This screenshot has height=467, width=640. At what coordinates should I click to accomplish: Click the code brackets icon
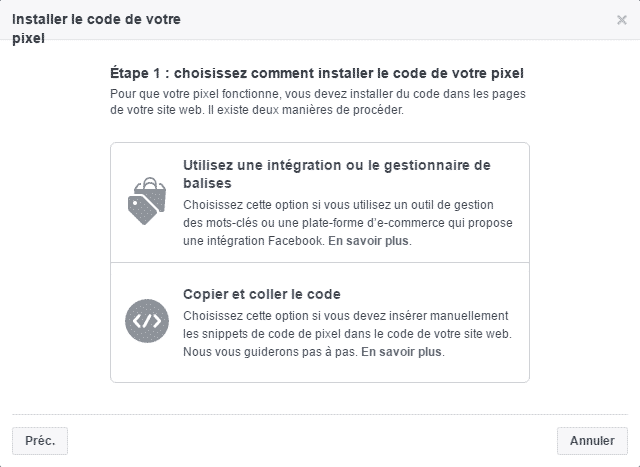click(146, 321)
